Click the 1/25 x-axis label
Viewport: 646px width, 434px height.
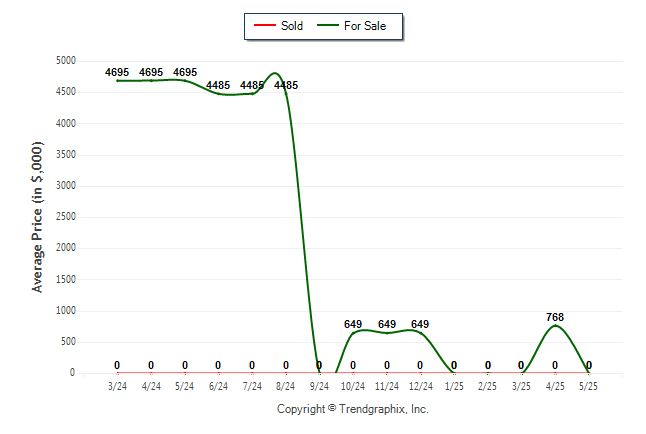[454, 386]
